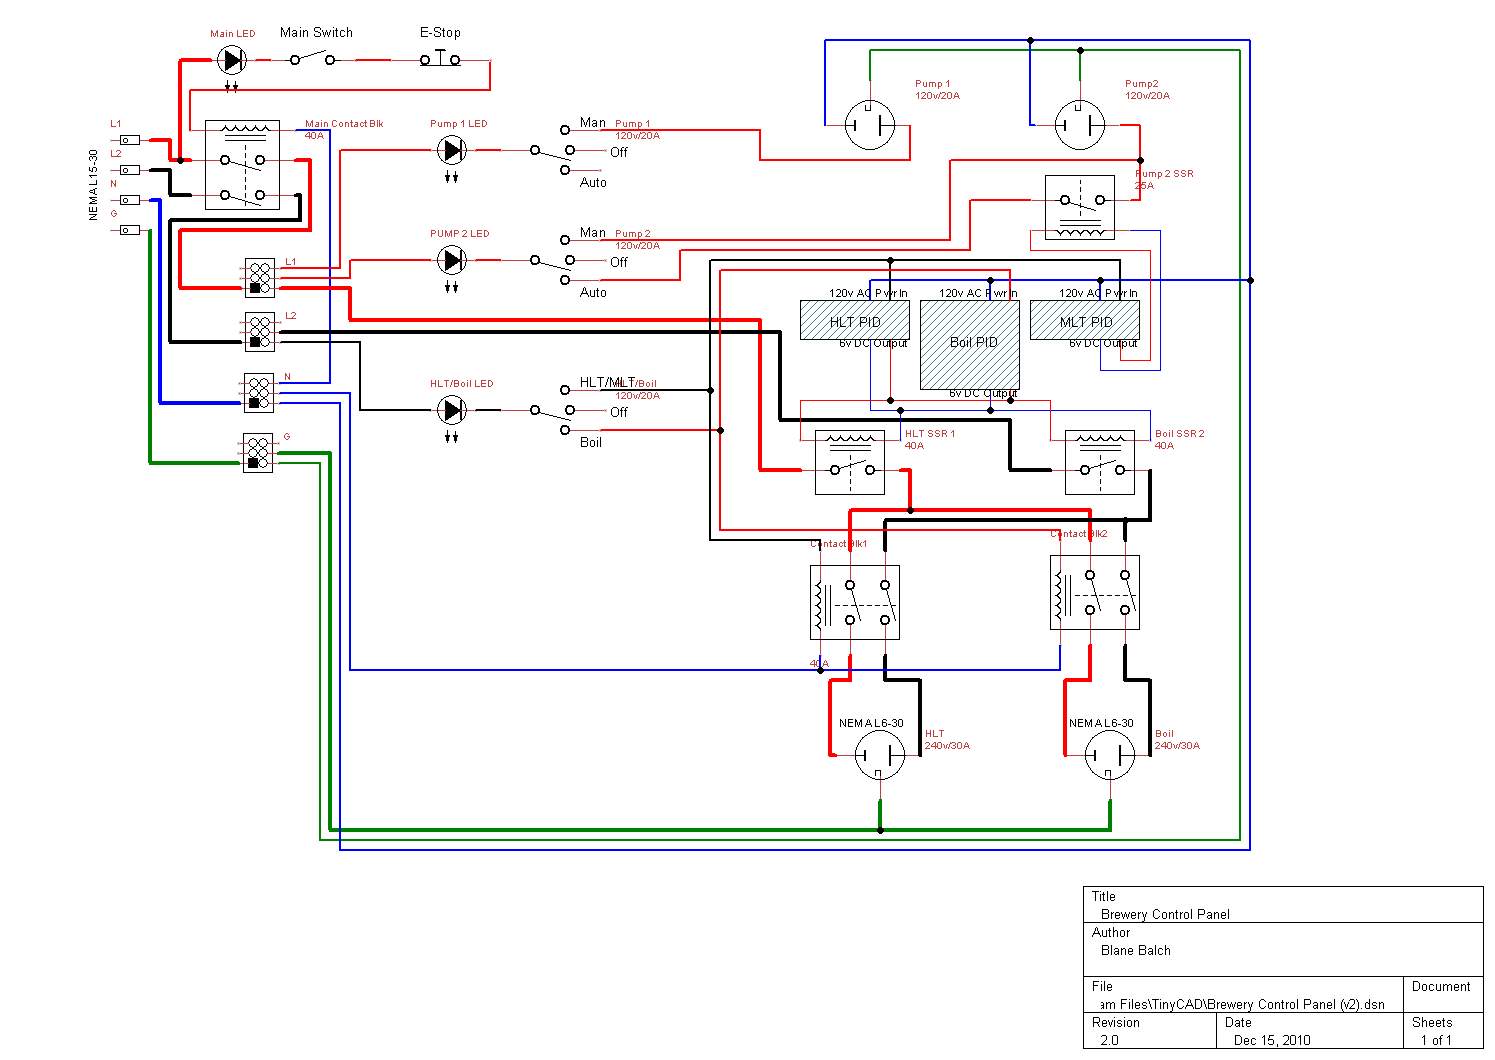
Task: Click the 'HLT SSR 1' label
Action: pos(930,434)
